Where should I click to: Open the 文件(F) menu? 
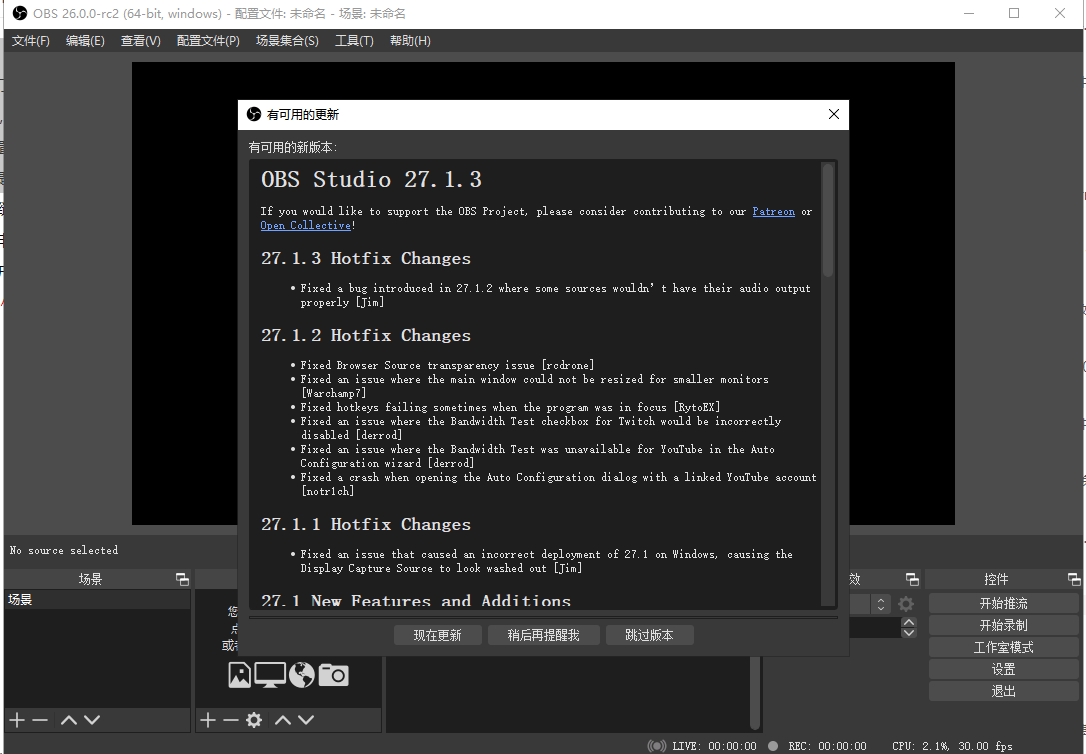30,41
